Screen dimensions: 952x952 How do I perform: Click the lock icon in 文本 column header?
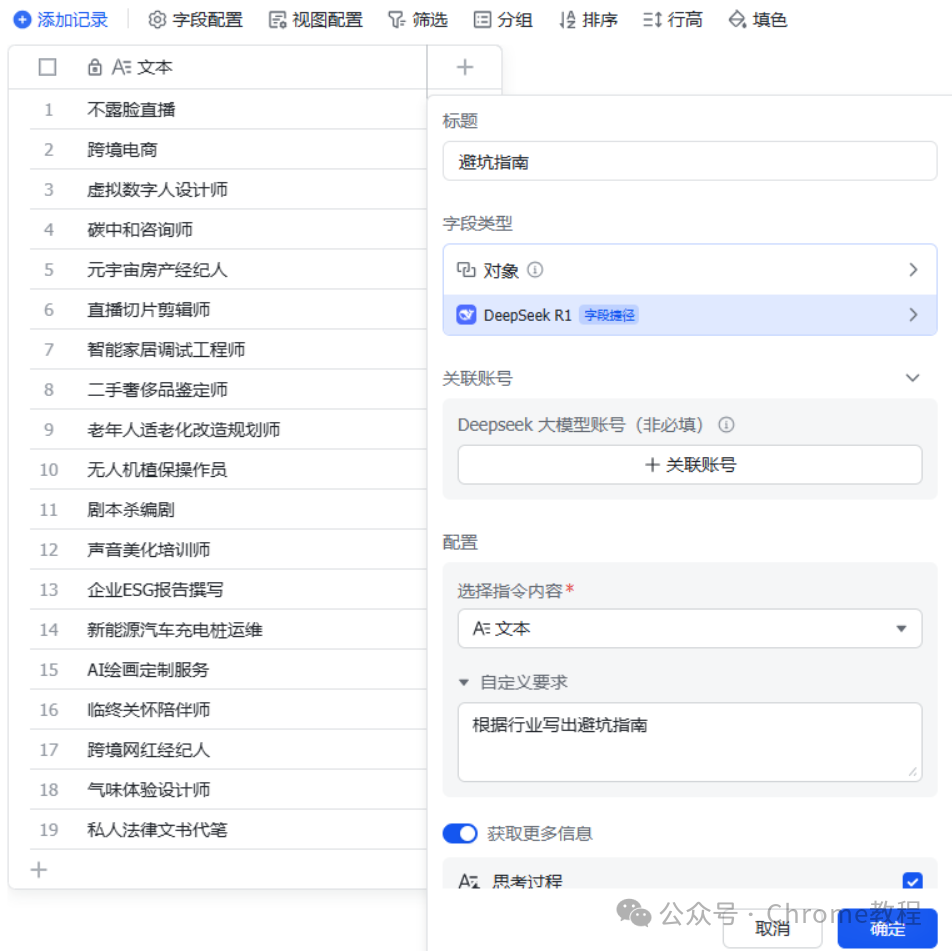coord(95,67)
